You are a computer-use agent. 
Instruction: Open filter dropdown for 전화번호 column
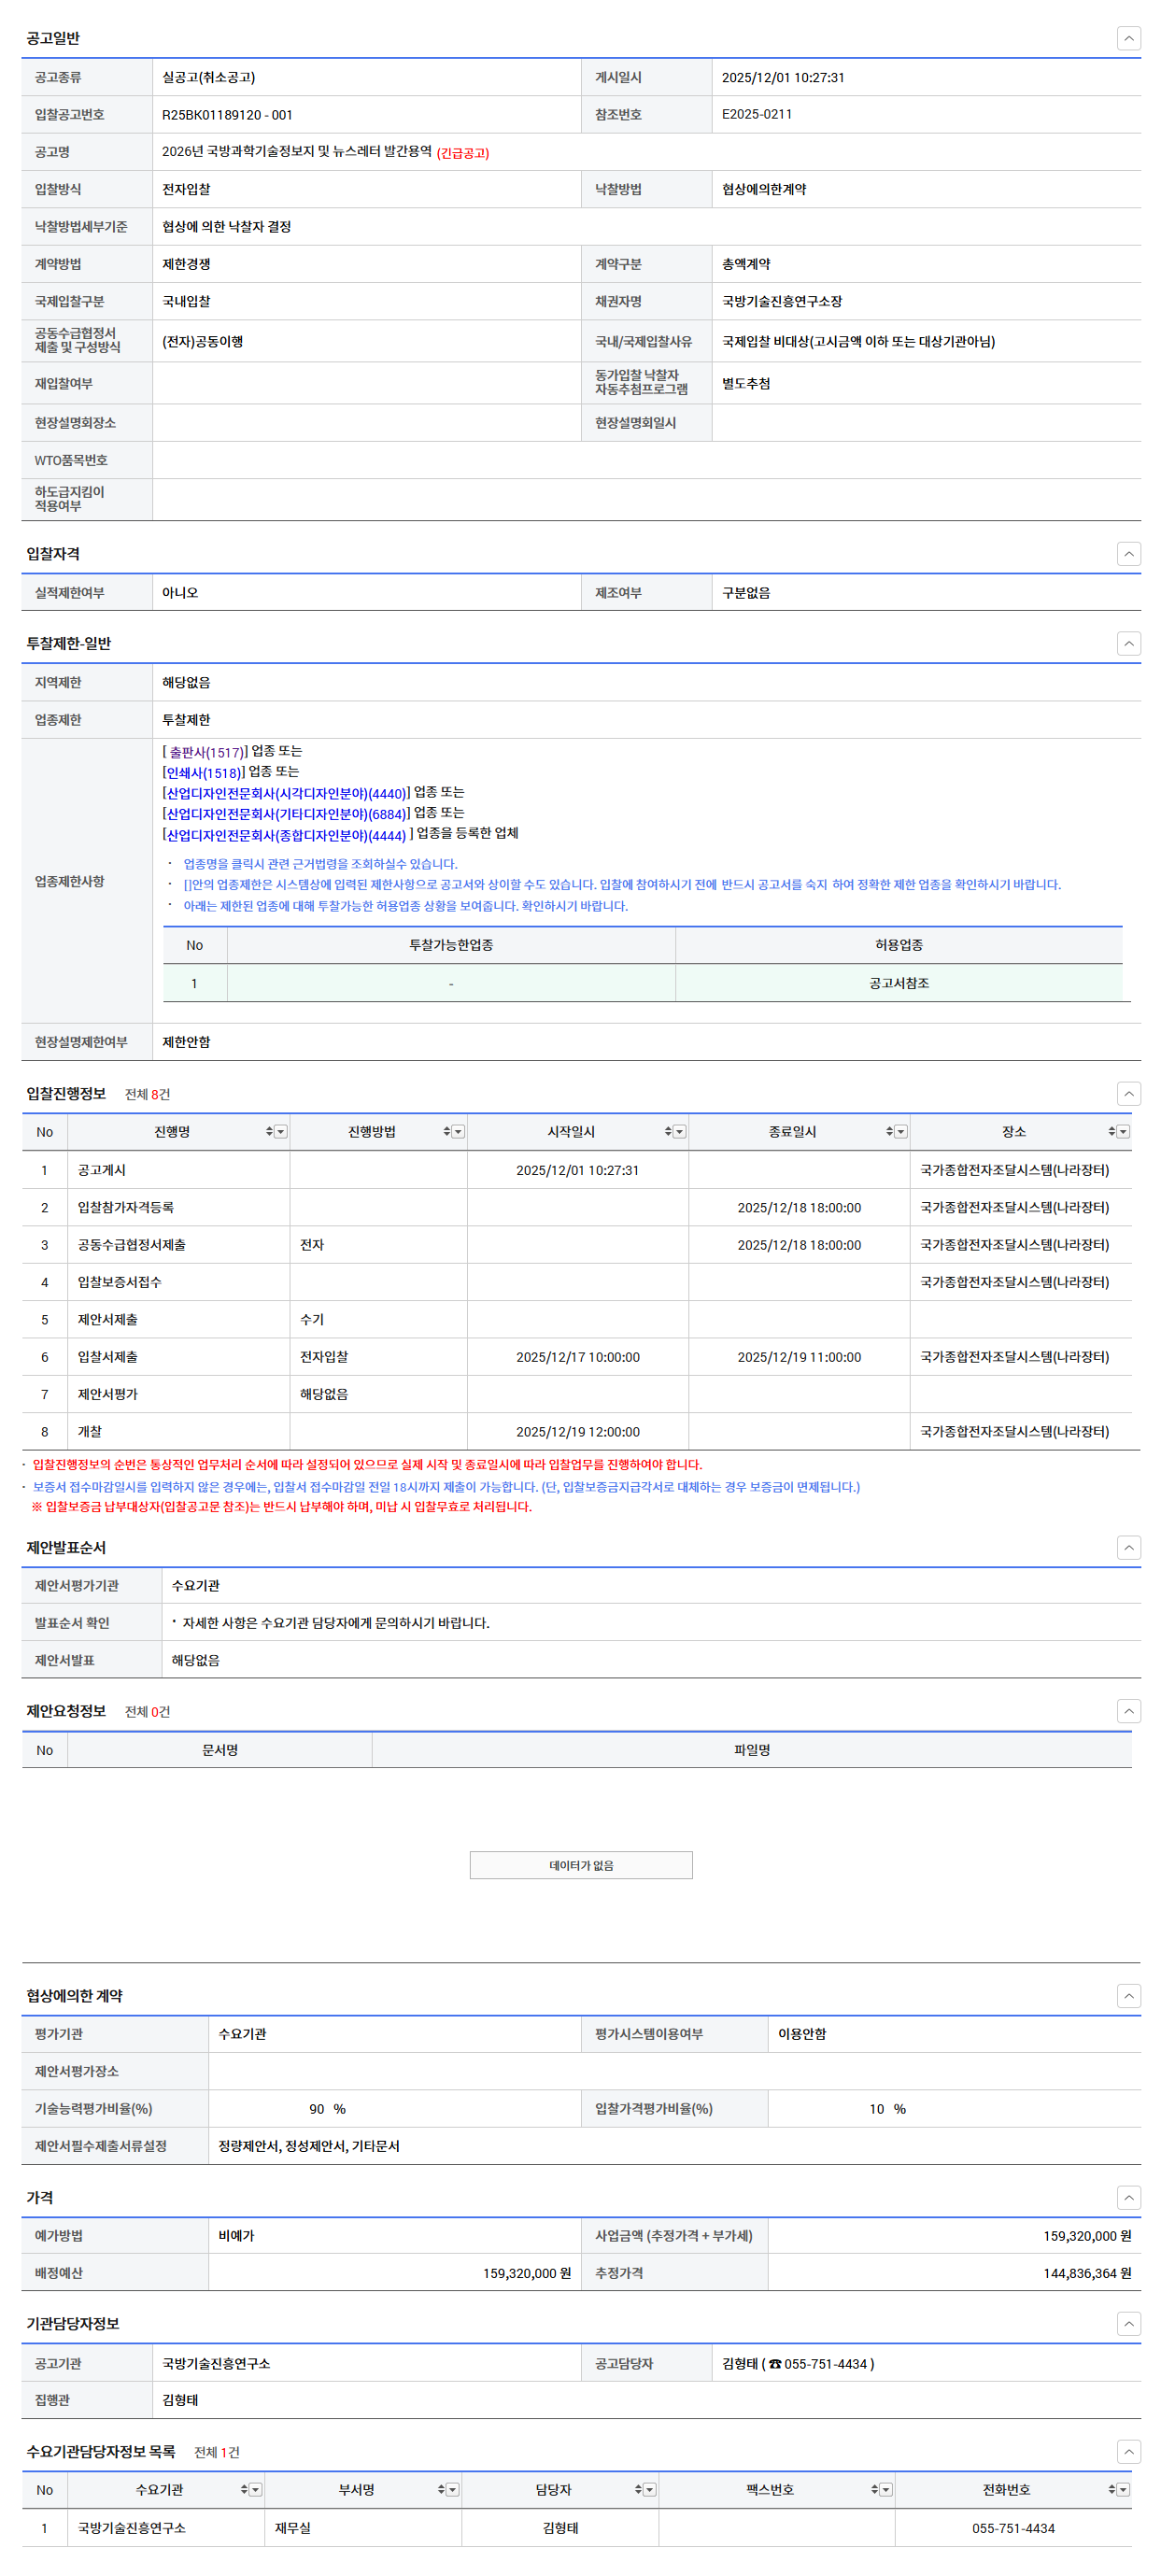coord(1123,2489)
